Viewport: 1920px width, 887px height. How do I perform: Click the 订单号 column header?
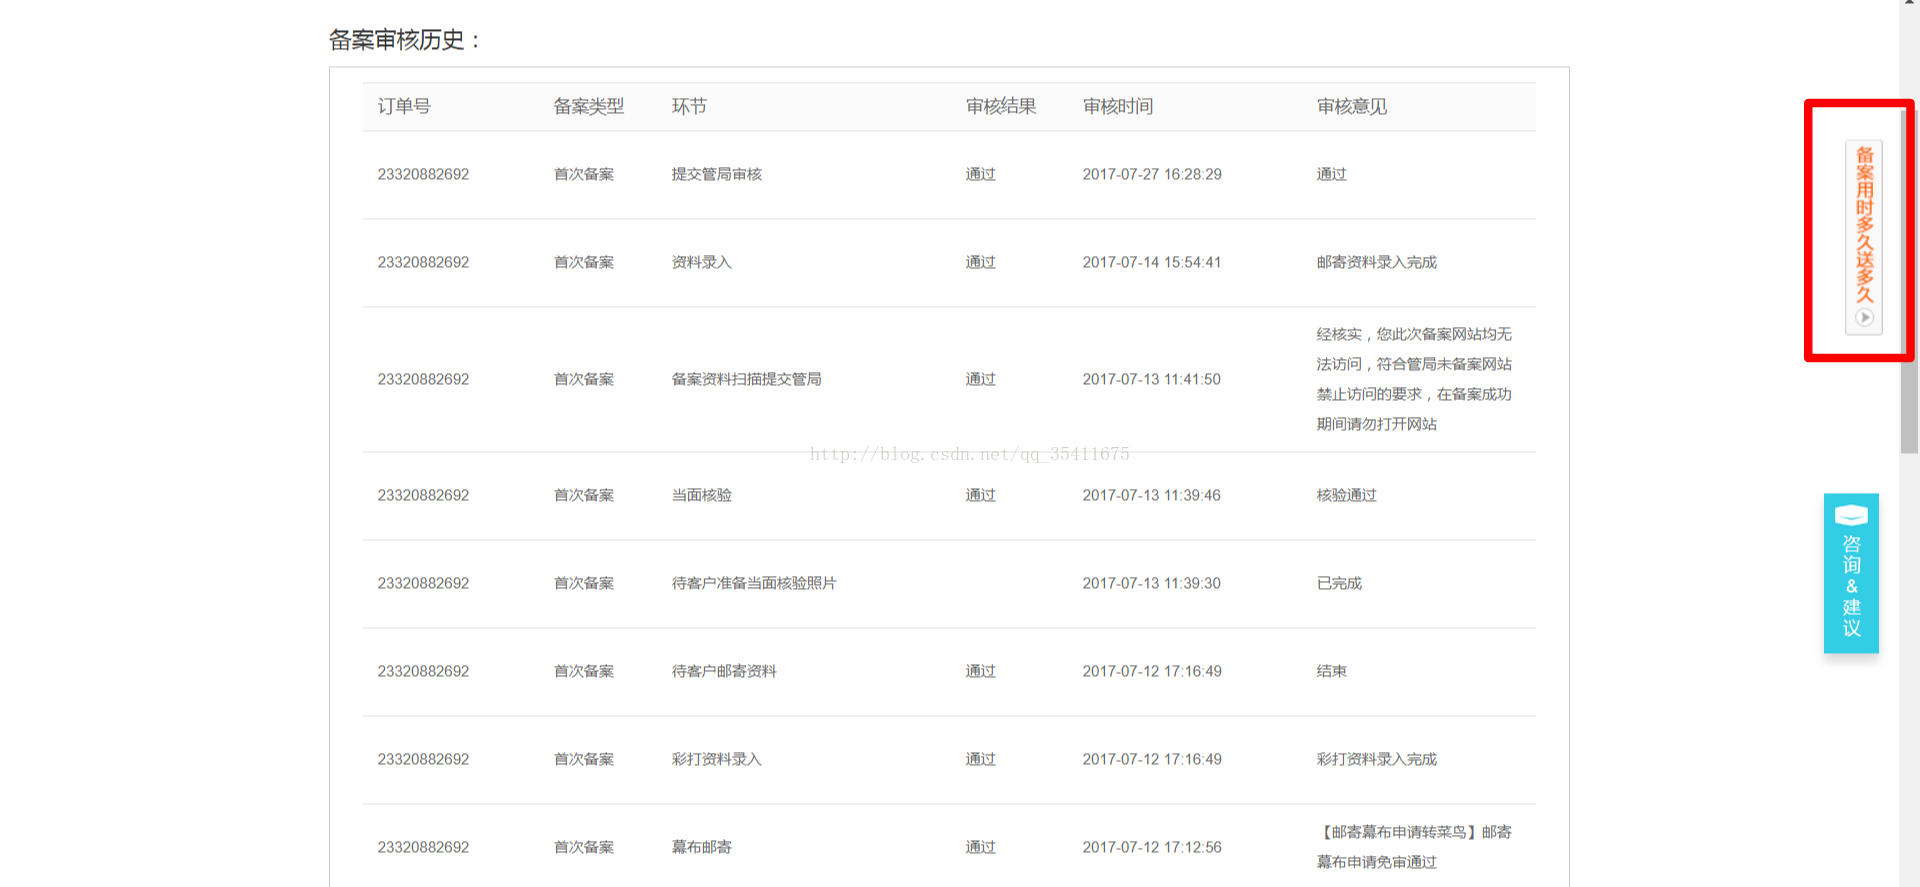[404, 106]
